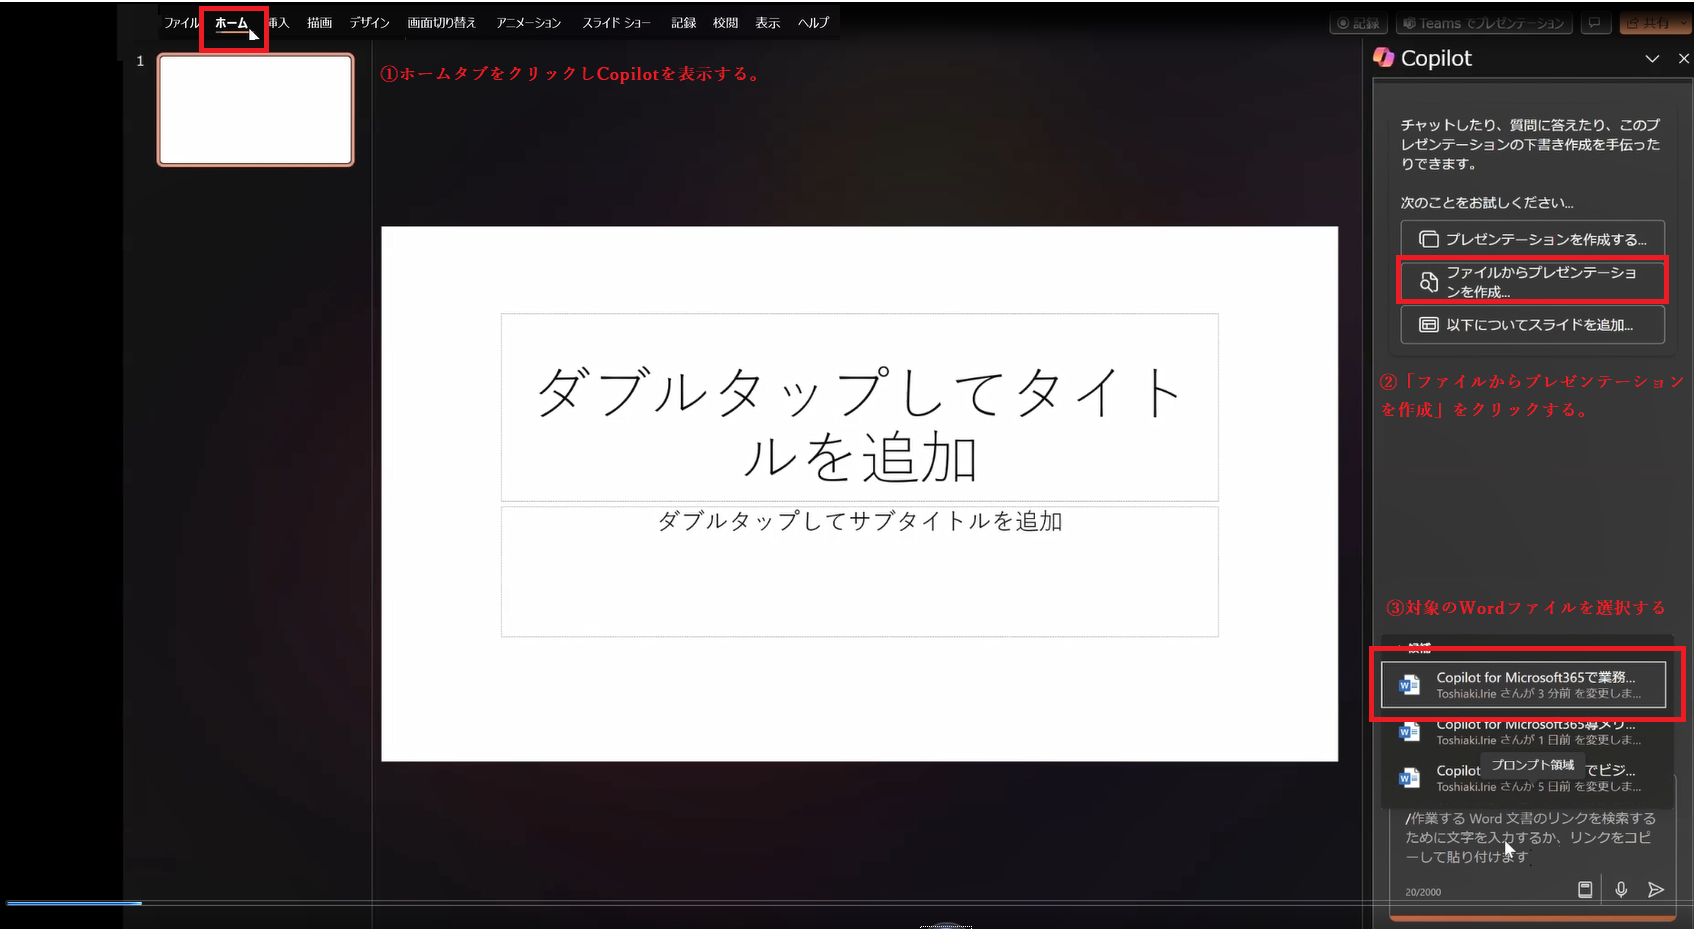Viewport: 1694px width, 929px height.
Task: Select the Copilot for Microsoft365で業務 Word file
Action: [1535, 684]
